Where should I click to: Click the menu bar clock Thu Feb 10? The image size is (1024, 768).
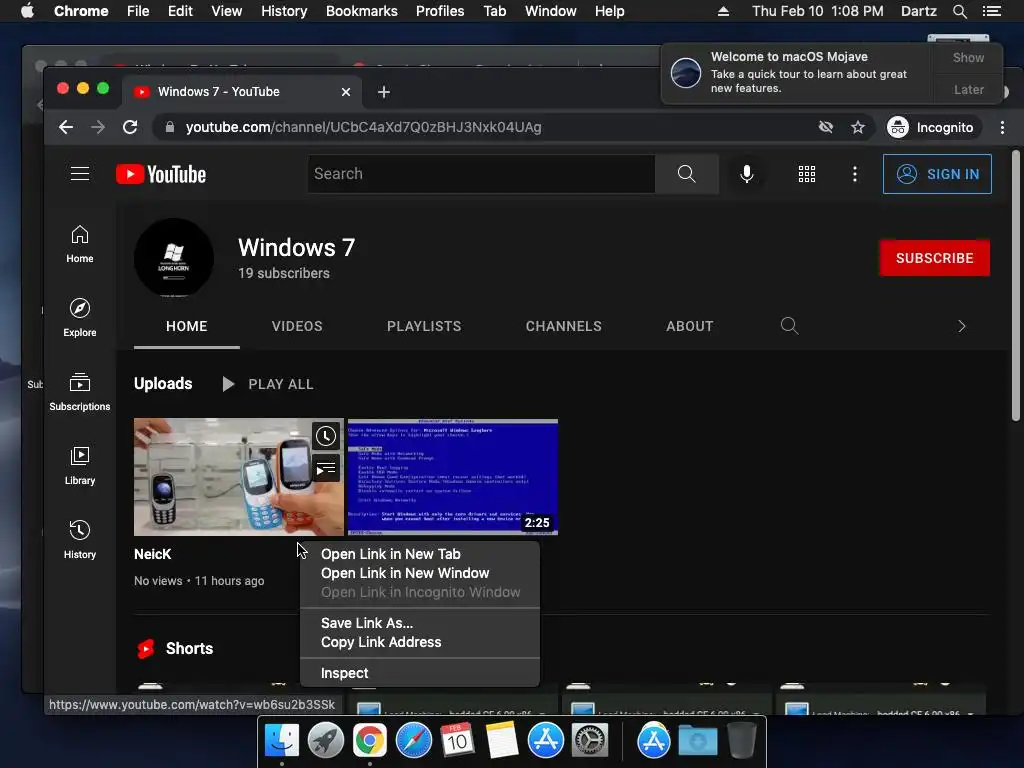tap(818, 11)
